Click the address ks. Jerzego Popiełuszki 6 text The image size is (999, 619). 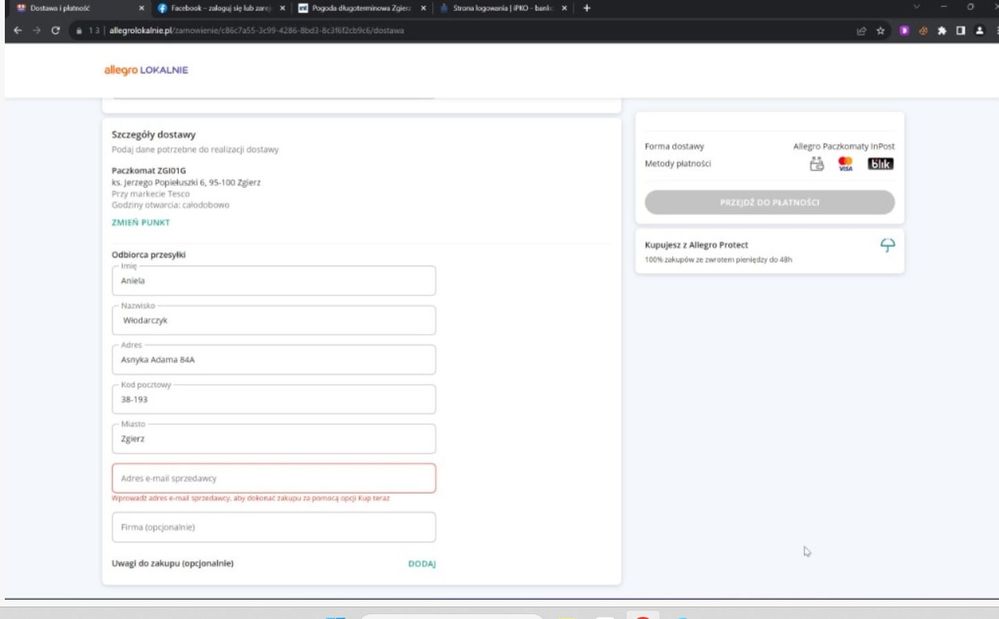point(186,182)
